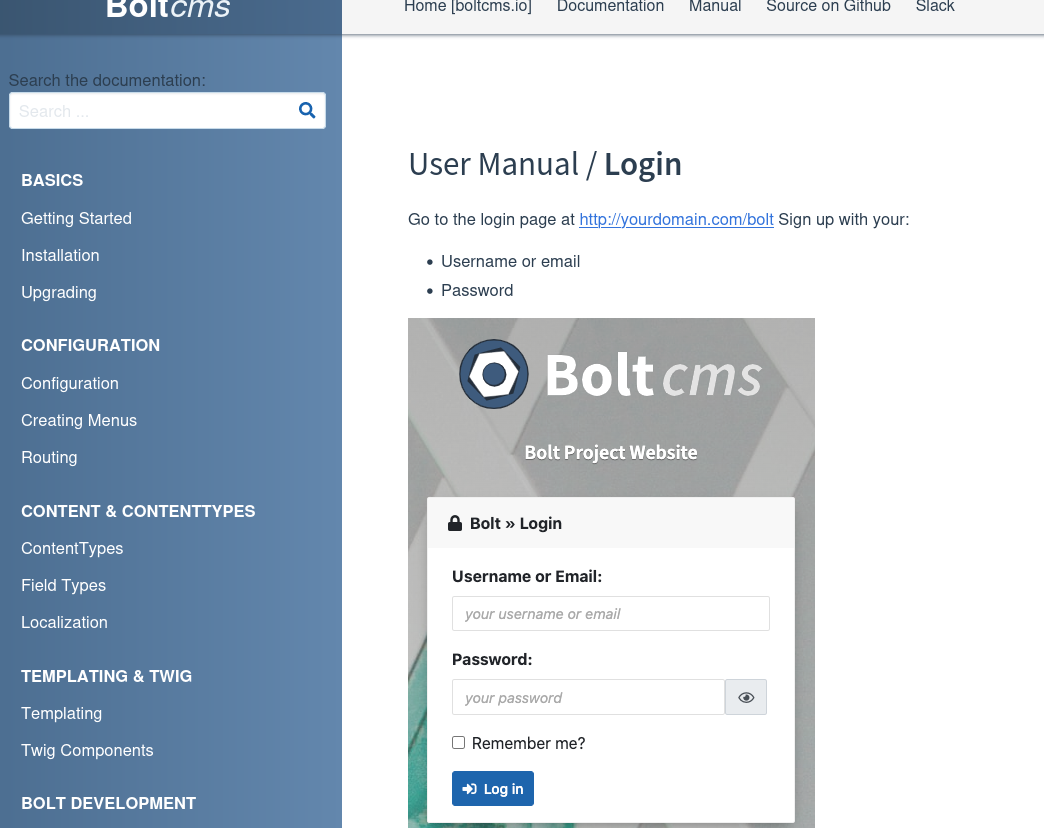Screen dimensions: 1044x828
Task: Click the Bolt hexagon logo in login image
Action: tap(494, 374)
